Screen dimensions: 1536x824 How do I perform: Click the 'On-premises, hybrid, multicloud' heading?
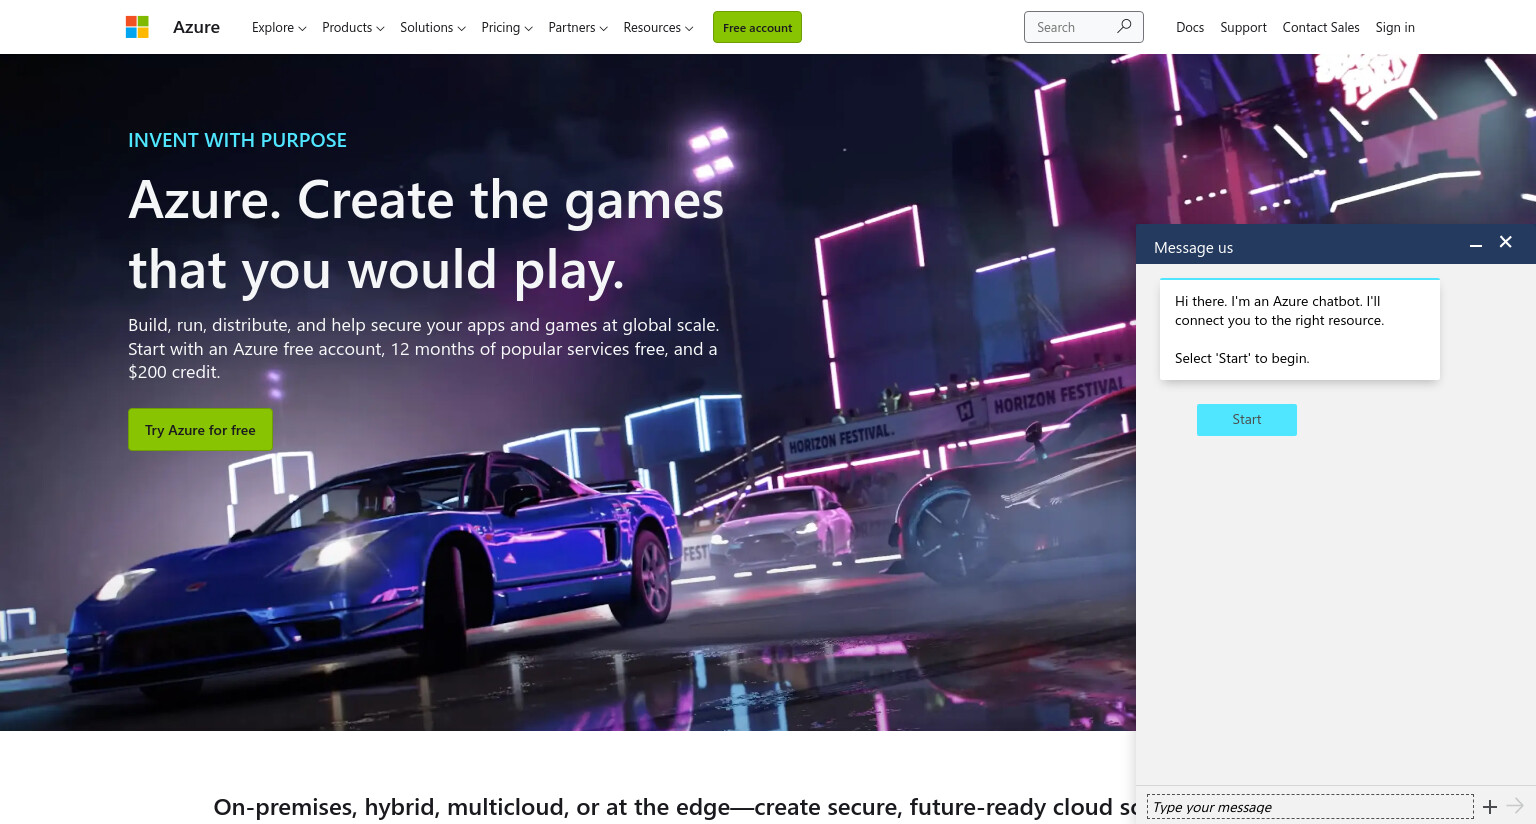pyautogui.click(x=675, y=807)
